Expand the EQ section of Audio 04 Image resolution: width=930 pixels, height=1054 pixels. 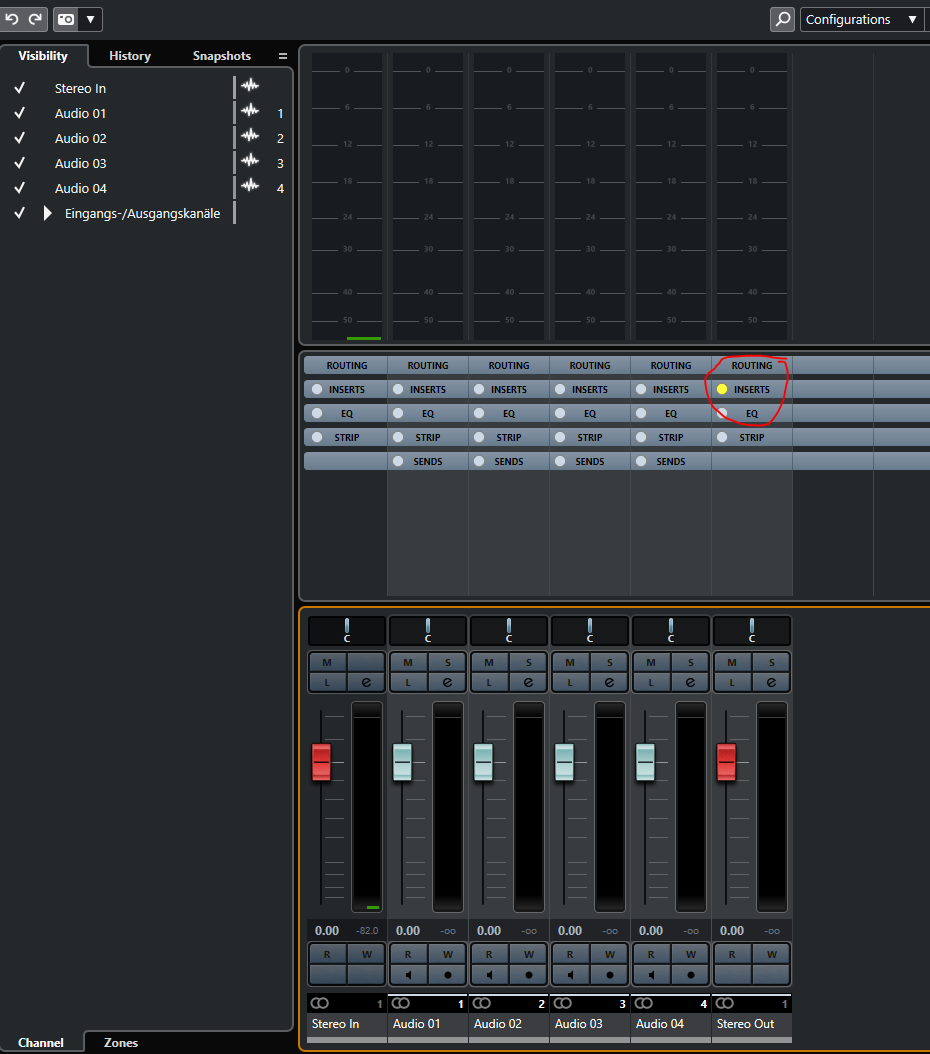click(x=671, y=413)
